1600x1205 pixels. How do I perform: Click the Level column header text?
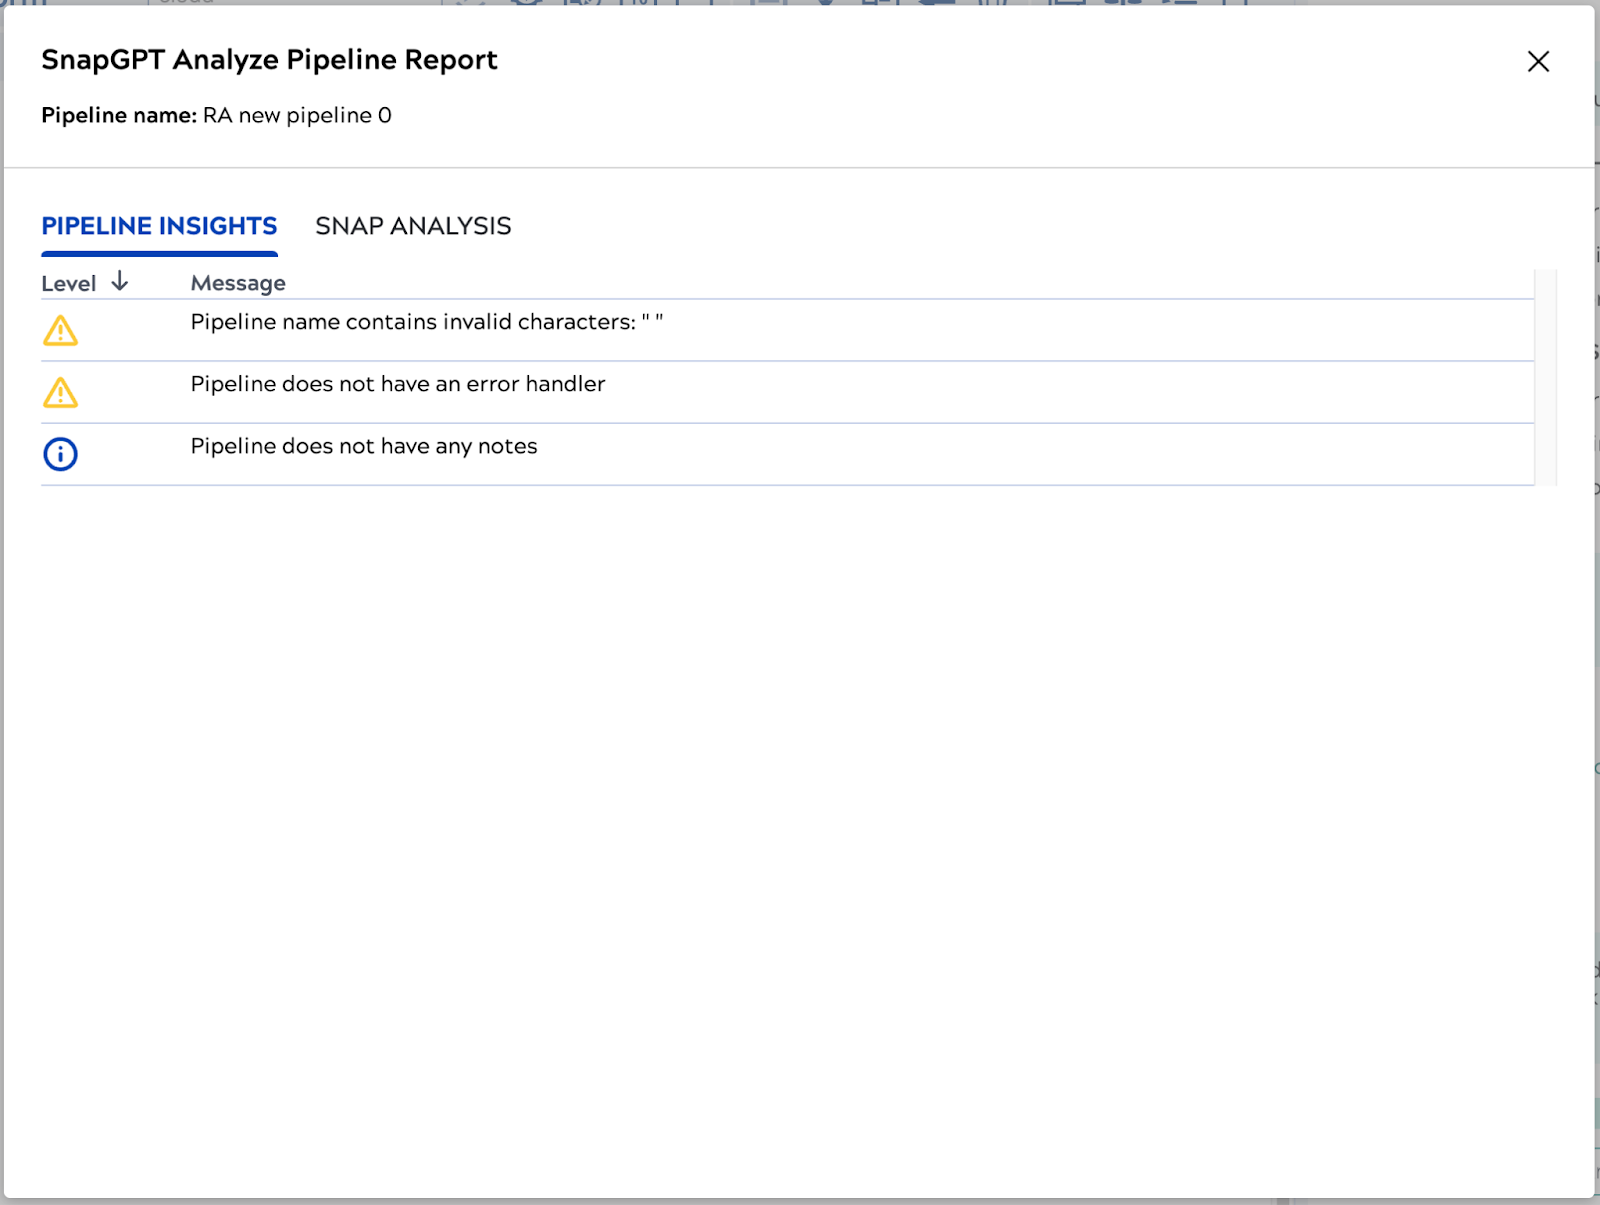pyautogui.click(x=68, y=284)
